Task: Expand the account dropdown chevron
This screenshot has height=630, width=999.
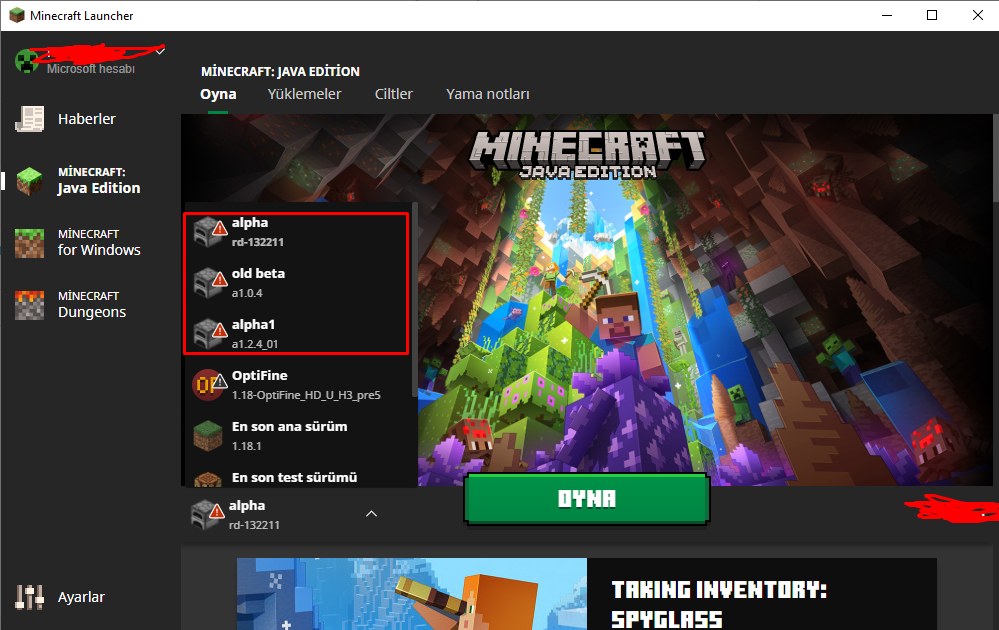Action: pos(161,51)
